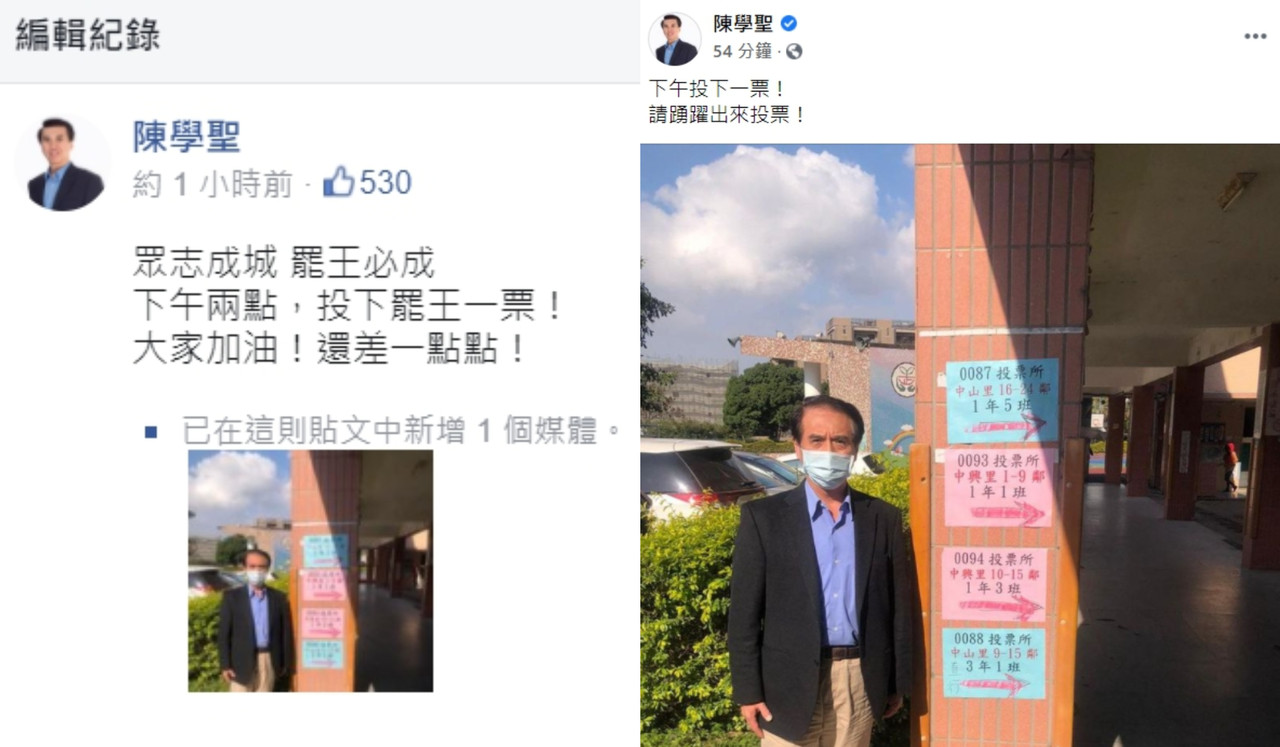Open the three-dots post options menu
The width and height of the screenshot is (1280, 747).
(1255, 36)
